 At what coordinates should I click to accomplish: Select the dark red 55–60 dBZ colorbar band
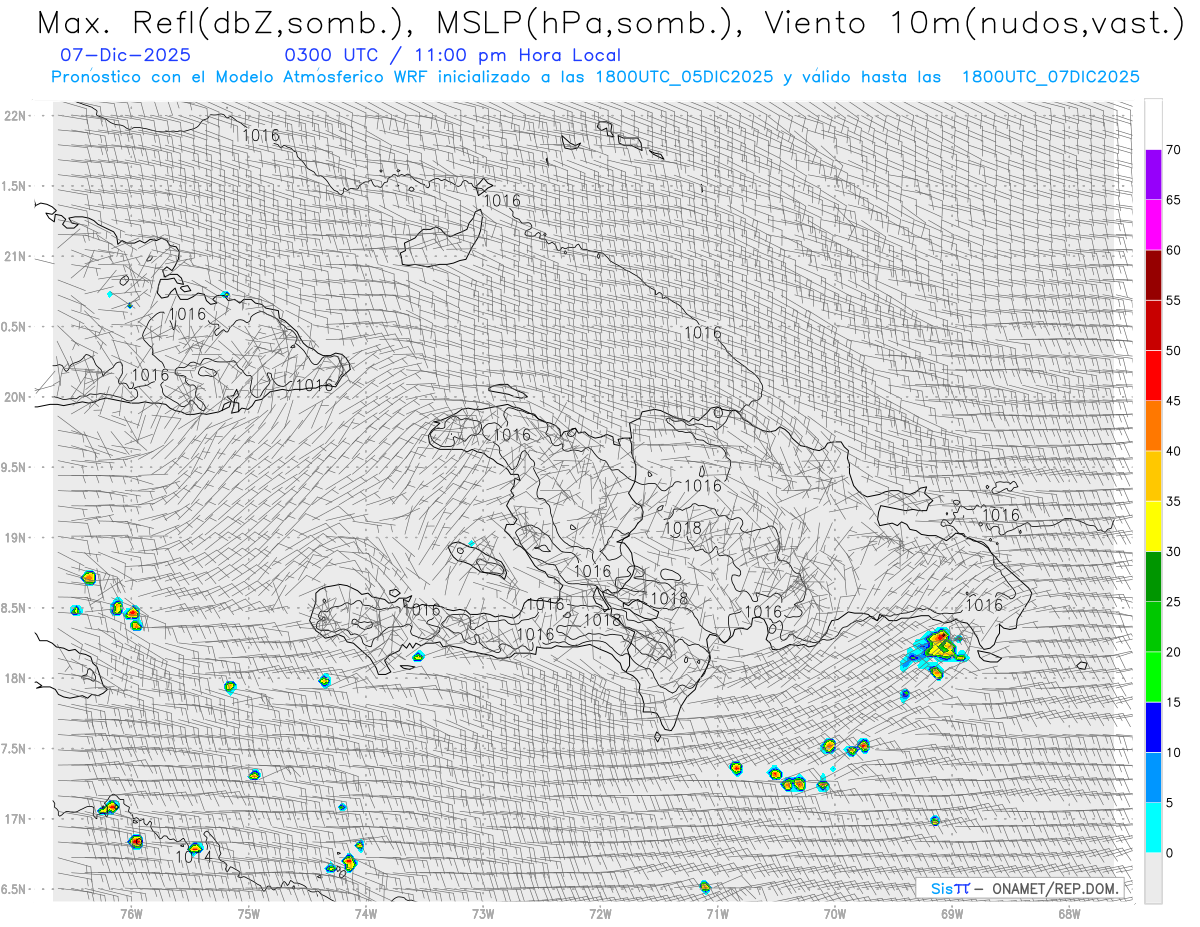tap(1153, 275)
